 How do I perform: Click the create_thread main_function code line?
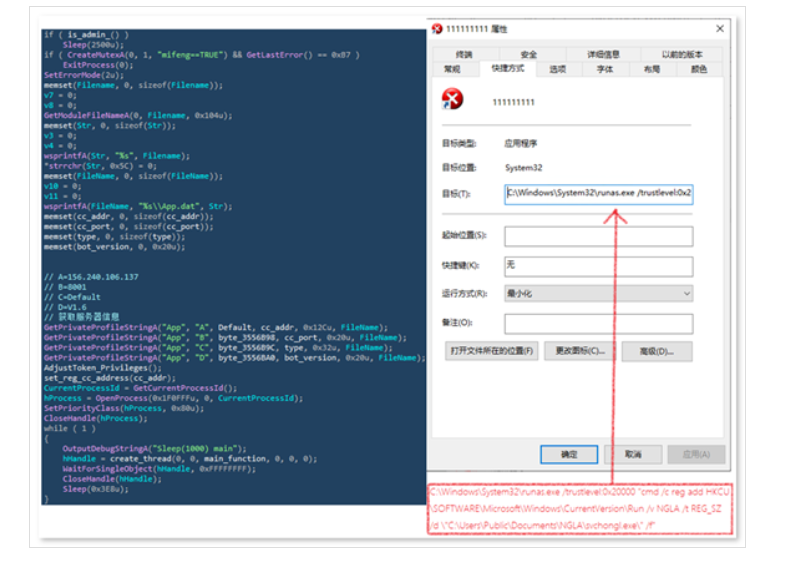[x=190, y=458]
